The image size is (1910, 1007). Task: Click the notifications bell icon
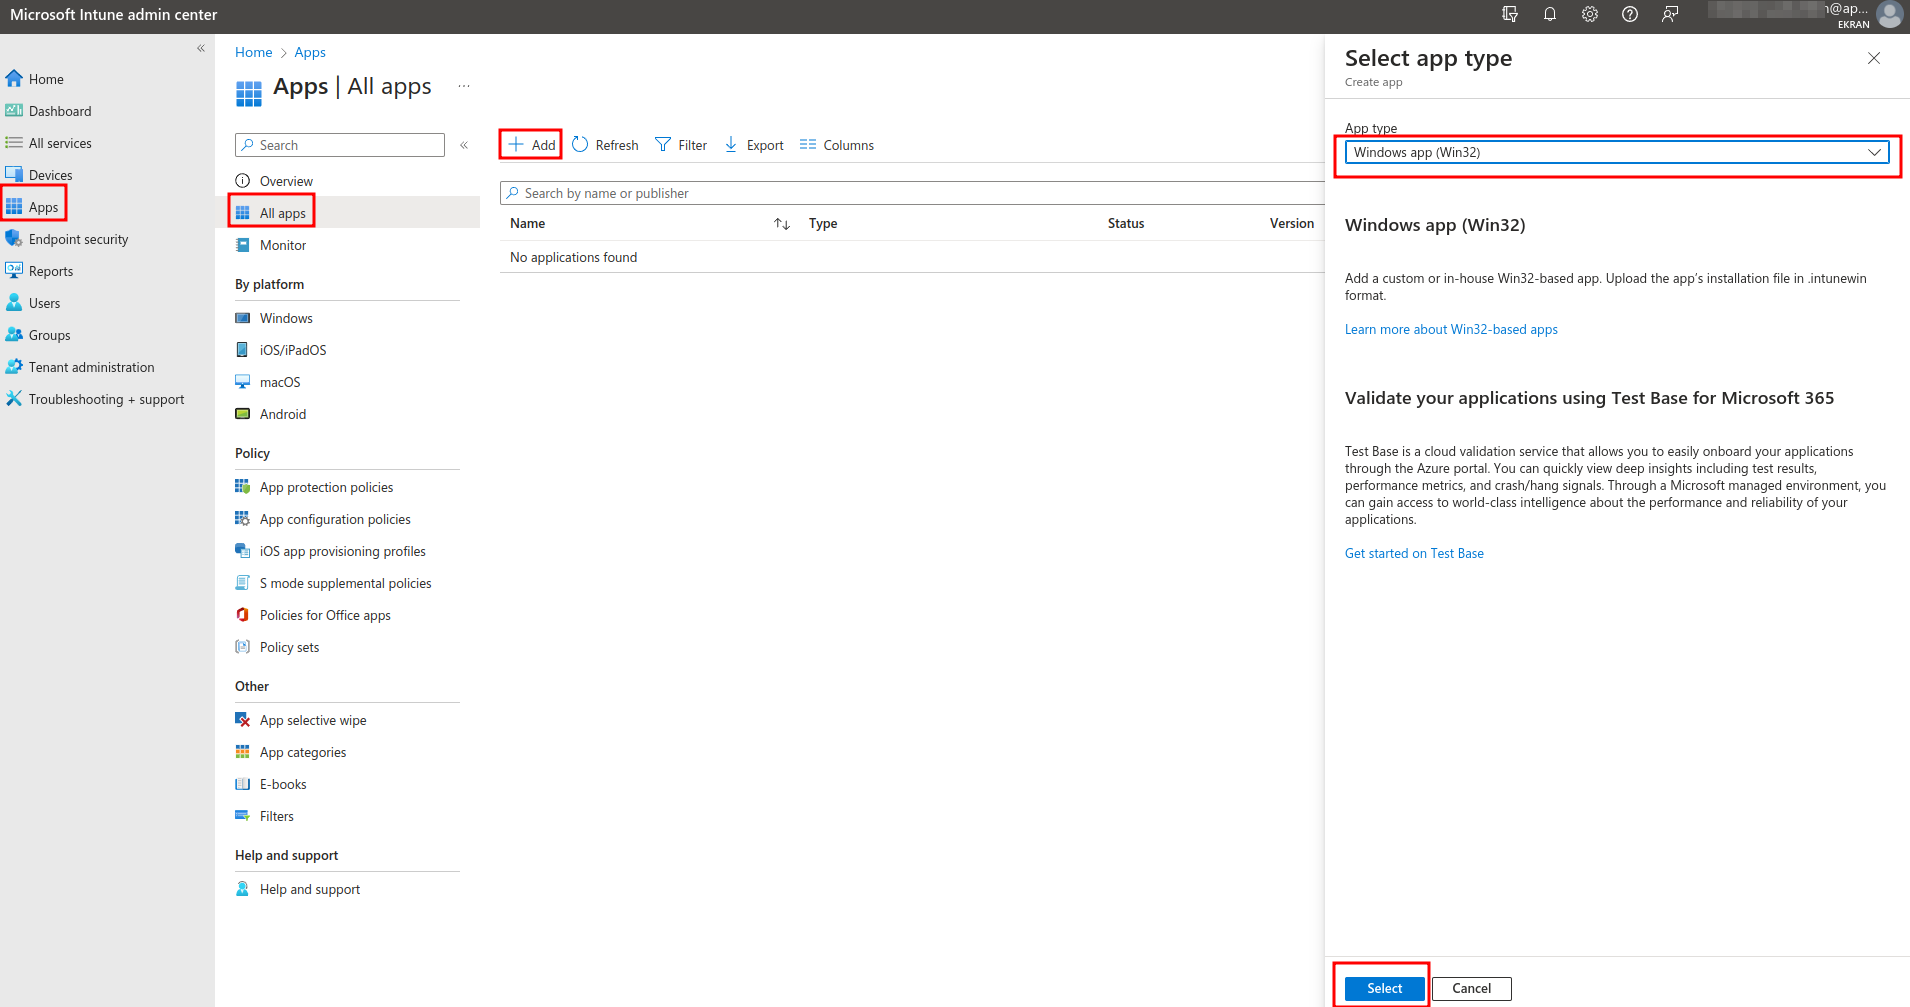point(1549,14)
